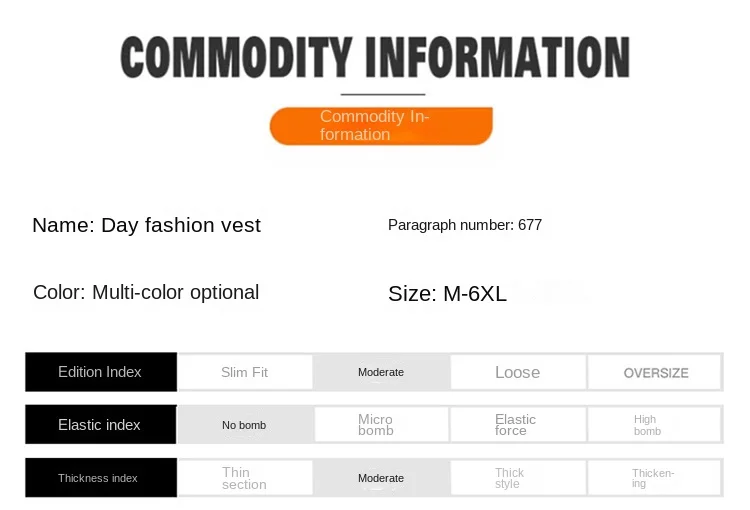Select the Elastic force option

[517, 425]
